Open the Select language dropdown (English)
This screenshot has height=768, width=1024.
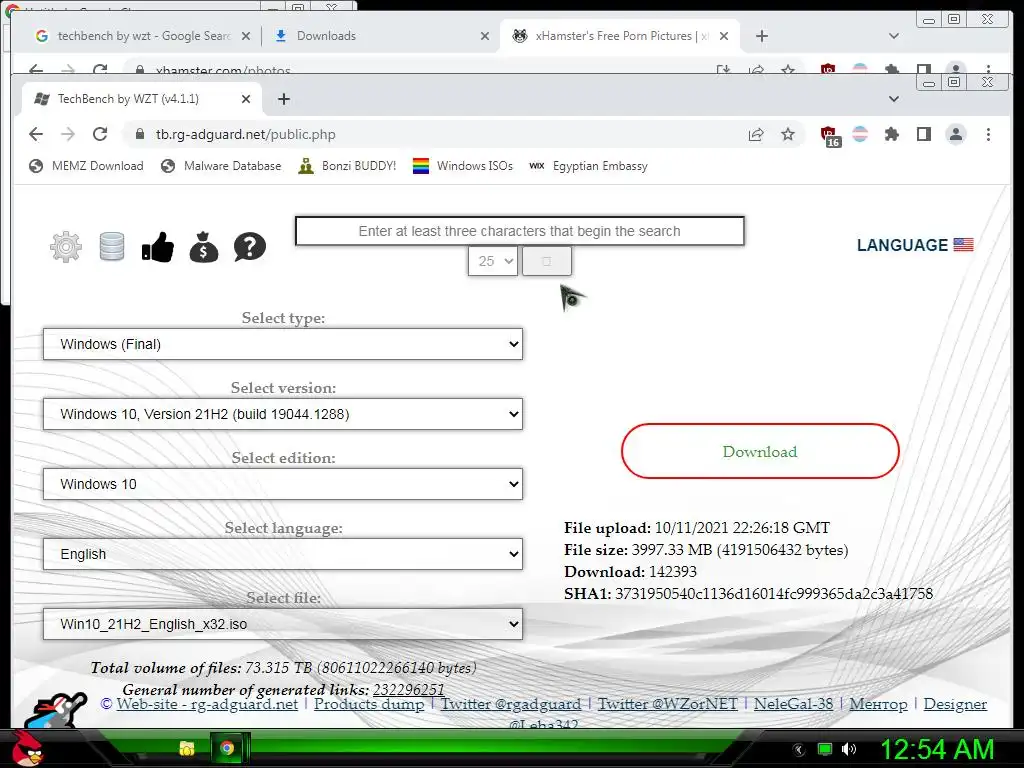(x=283, y=554)
